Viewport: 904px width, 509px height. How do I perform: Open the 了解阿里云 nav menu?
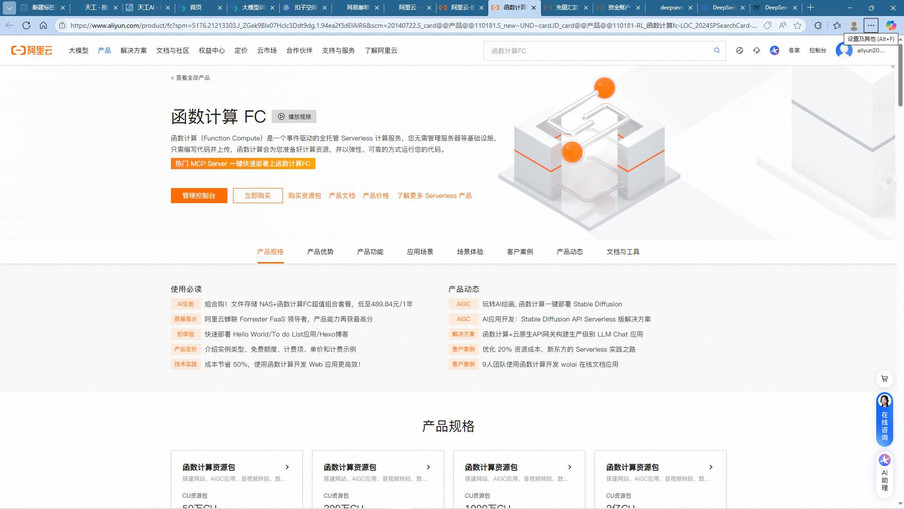tap(381, 51)
